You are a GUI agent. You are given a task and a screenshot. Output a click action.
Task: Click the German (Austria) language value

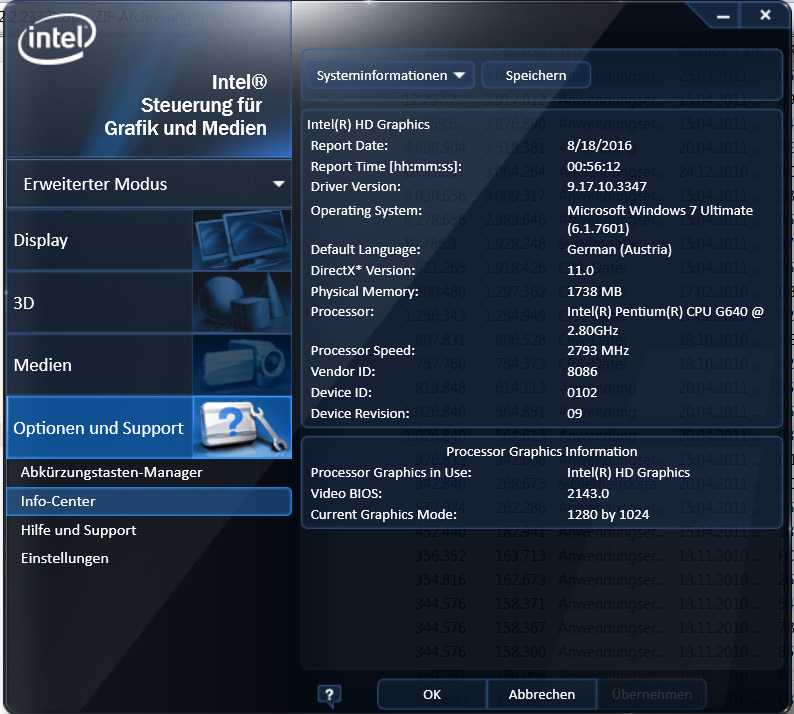click(619, 250)
